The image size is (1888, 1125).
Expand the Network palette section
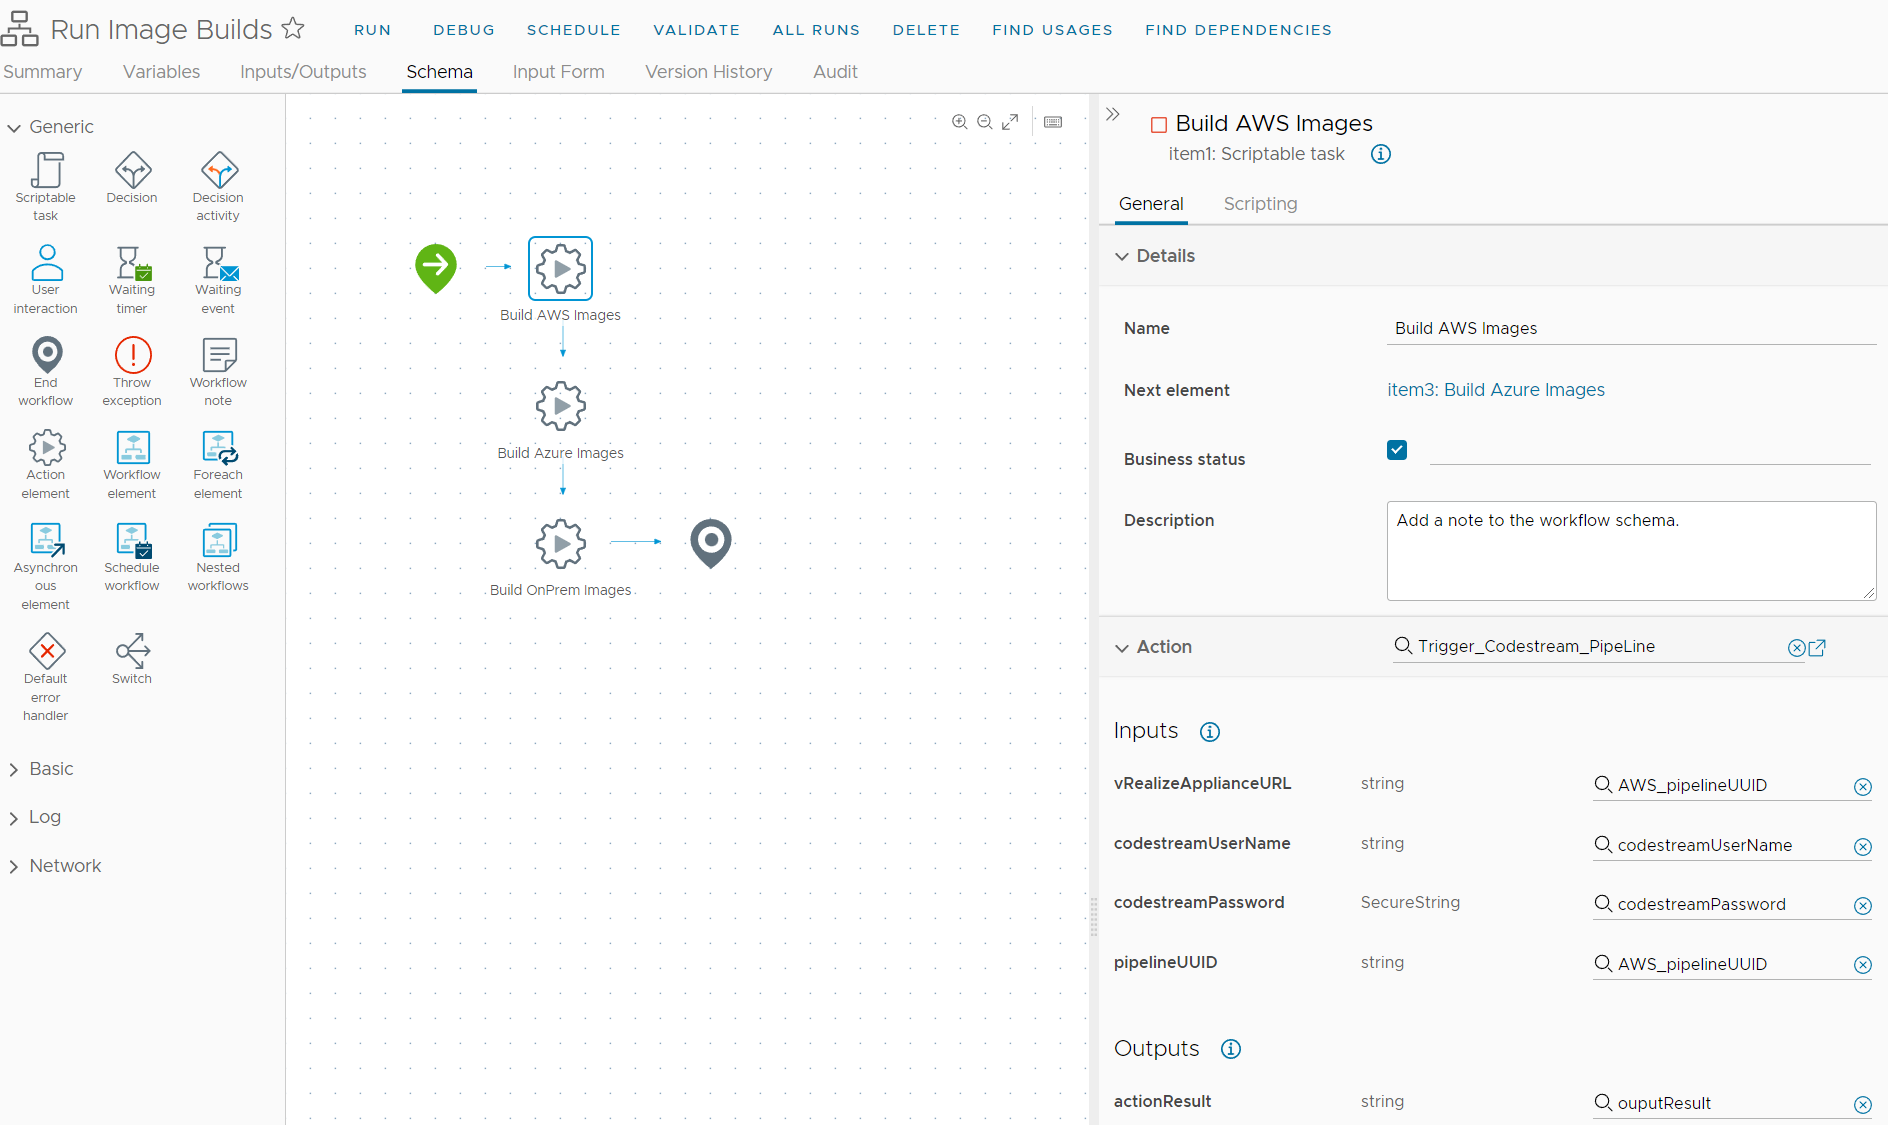point(15,867)
